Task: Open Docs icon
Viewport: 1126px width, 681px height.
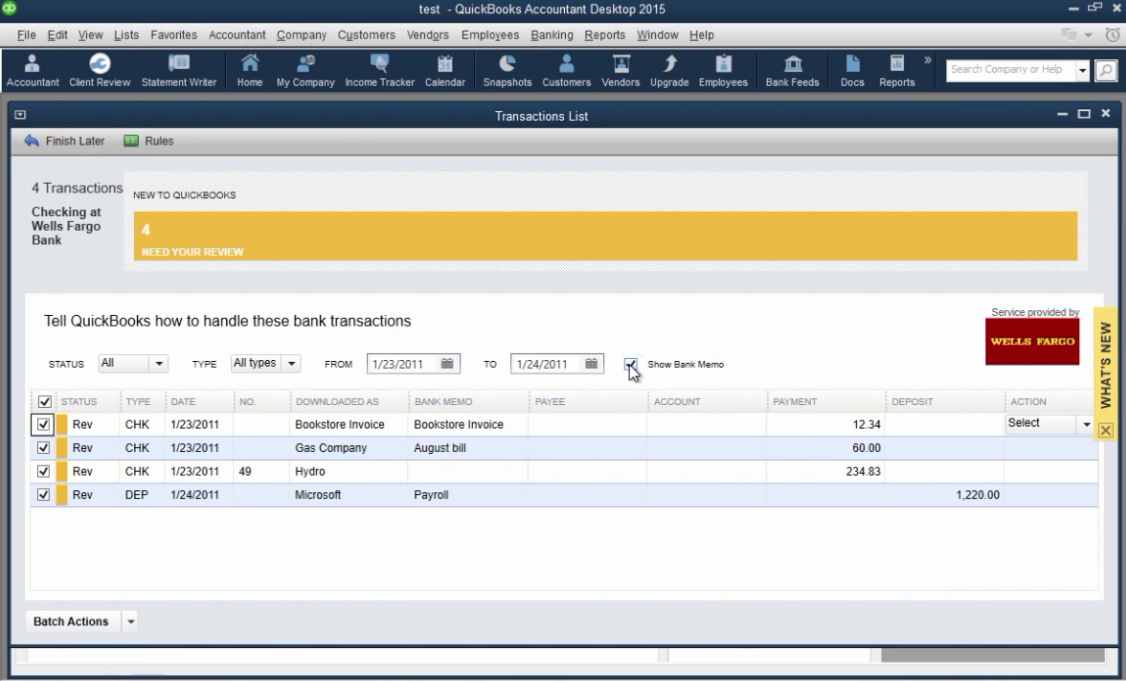Action: (852, 70)
